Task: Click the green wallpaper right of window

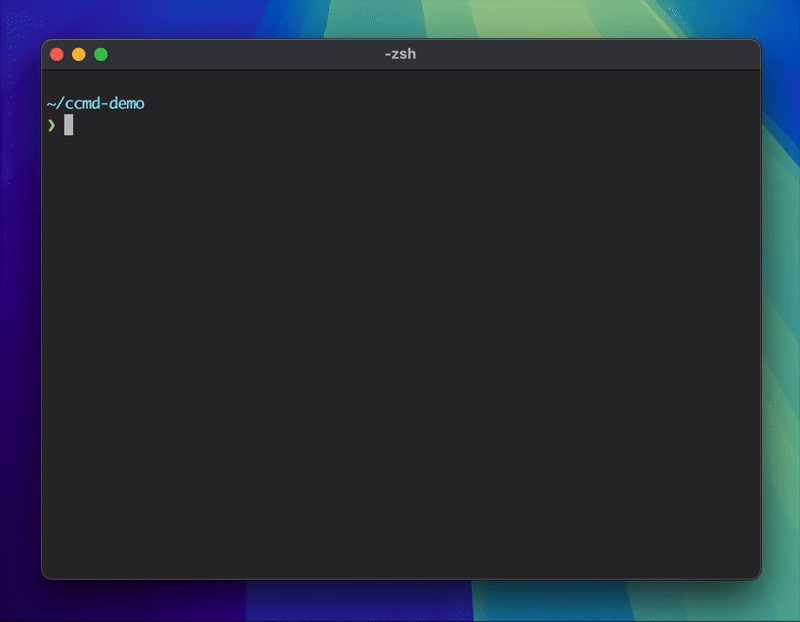Action: click(x=781, y=306)
